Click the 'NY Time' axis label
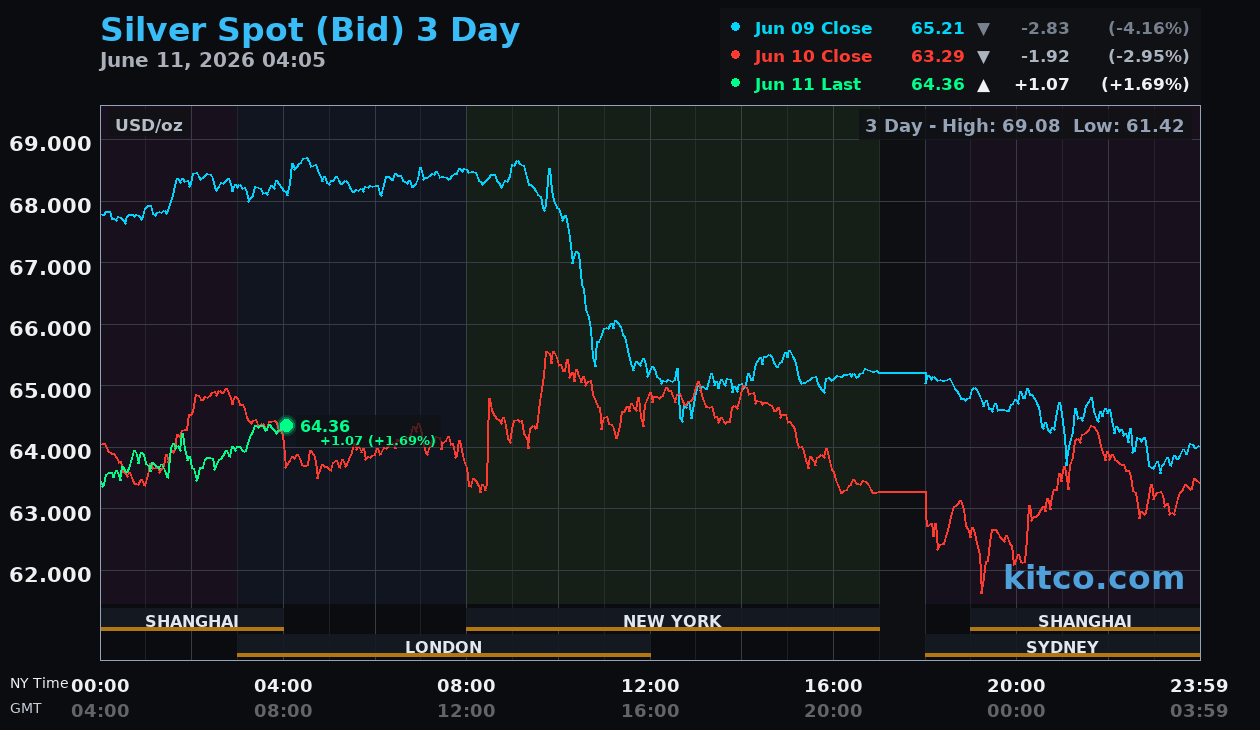 (x=39, y=683)
